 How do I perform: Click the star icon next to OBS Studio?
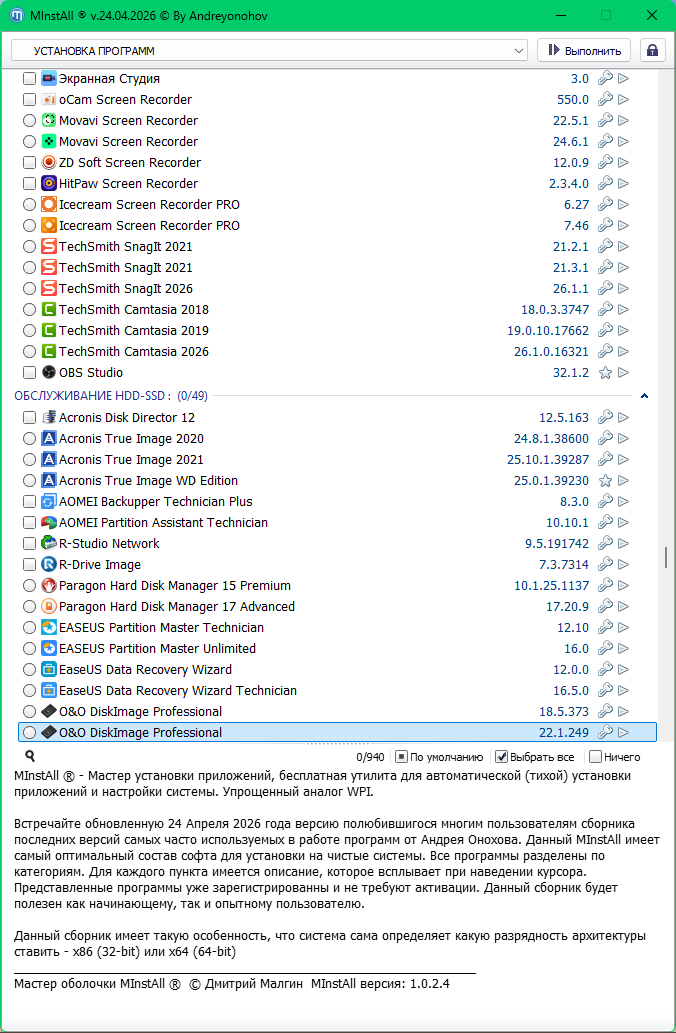pos(605,373)
